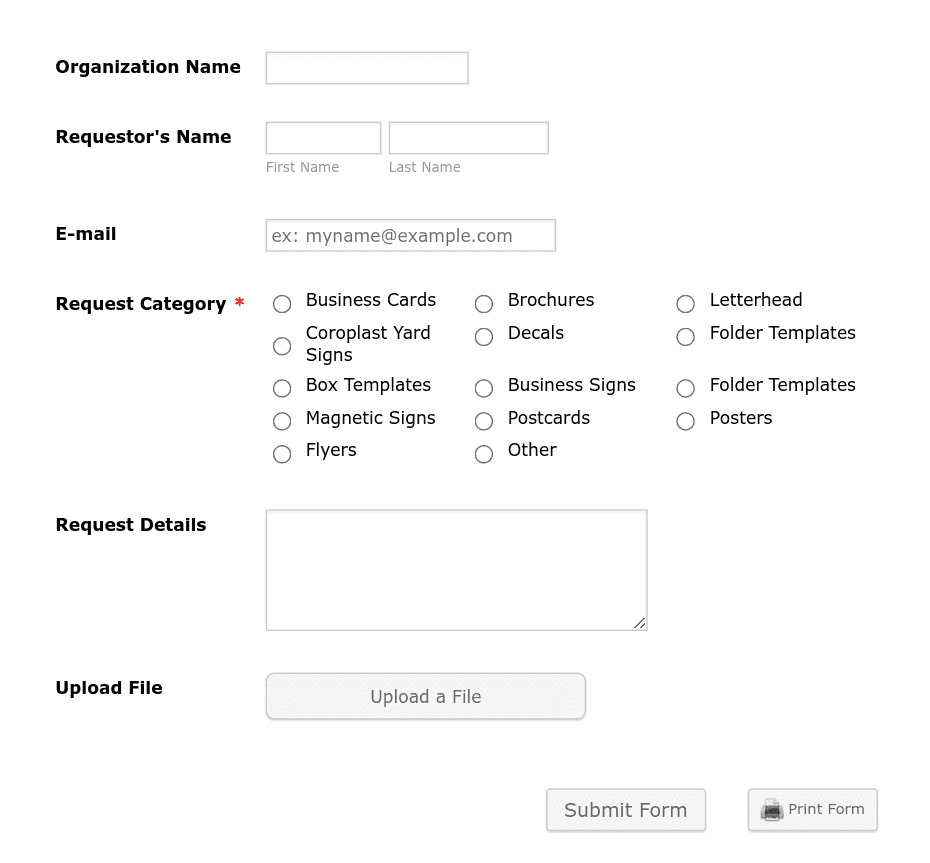Image resolution: width=930 pixels, height=863 pixels.
Task: Choose the Other radio option
Action: tap(483, 454)
